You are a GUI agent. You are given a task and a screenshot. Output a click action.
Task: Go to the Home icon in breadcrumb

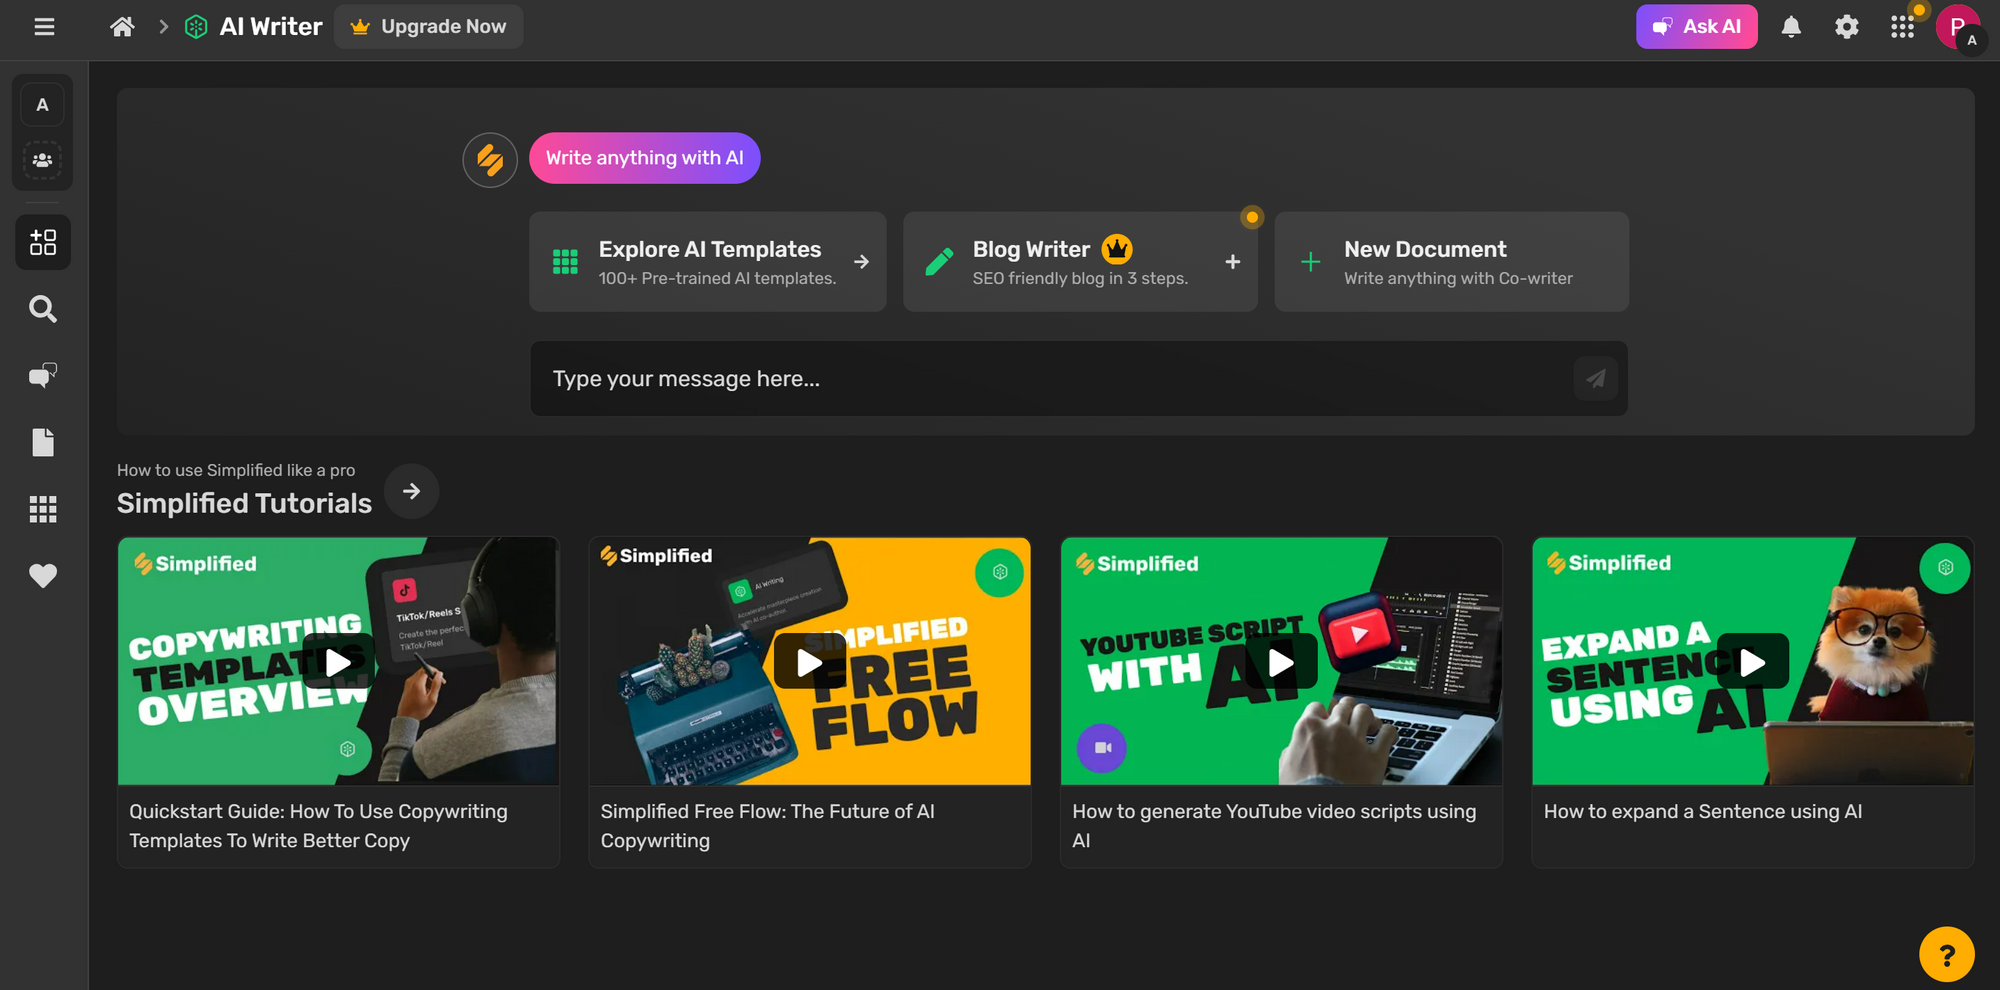point(122,27)
